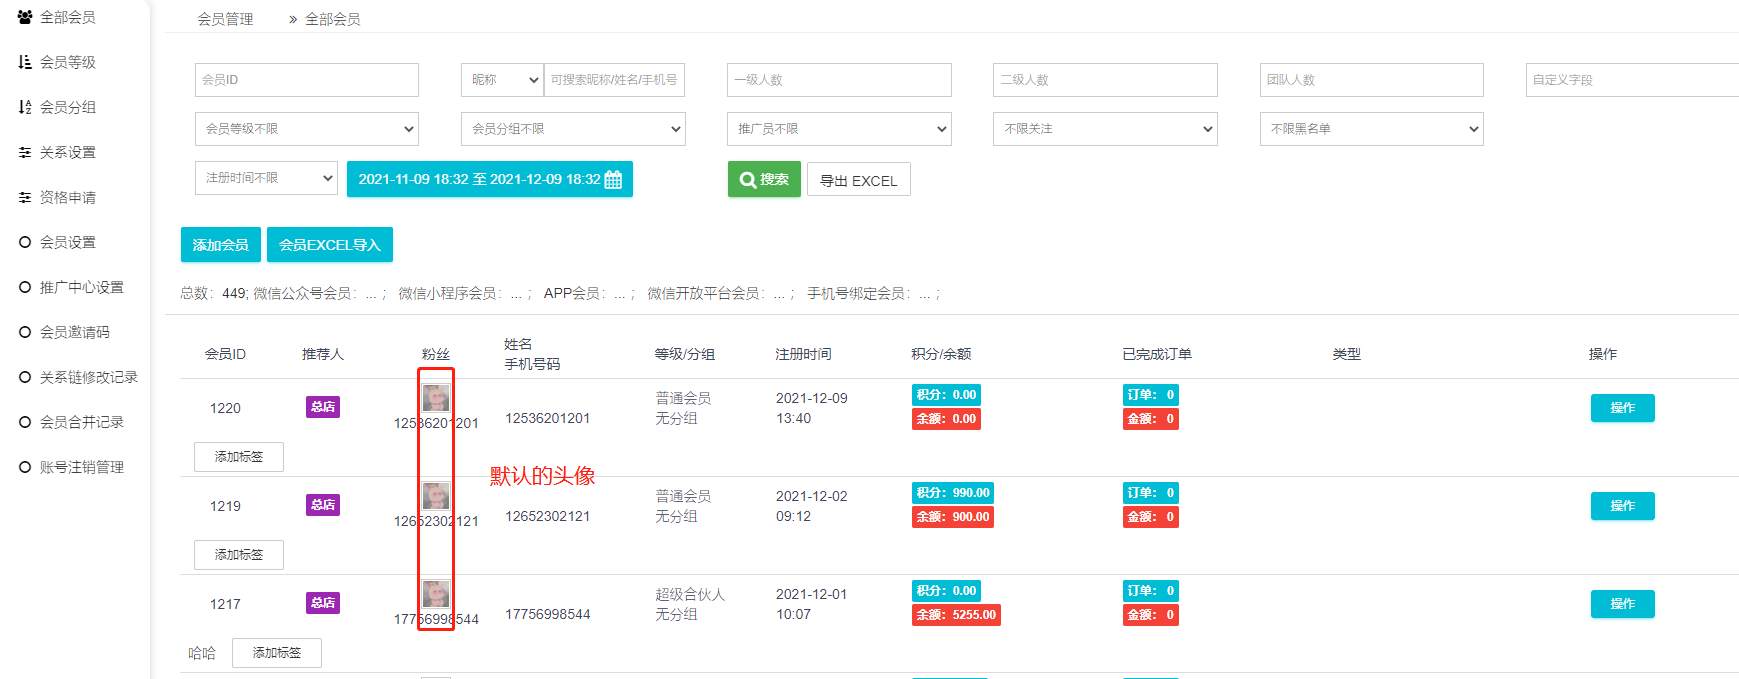
Task: Click the green 搜索 button
Action: tap(764, 179)
